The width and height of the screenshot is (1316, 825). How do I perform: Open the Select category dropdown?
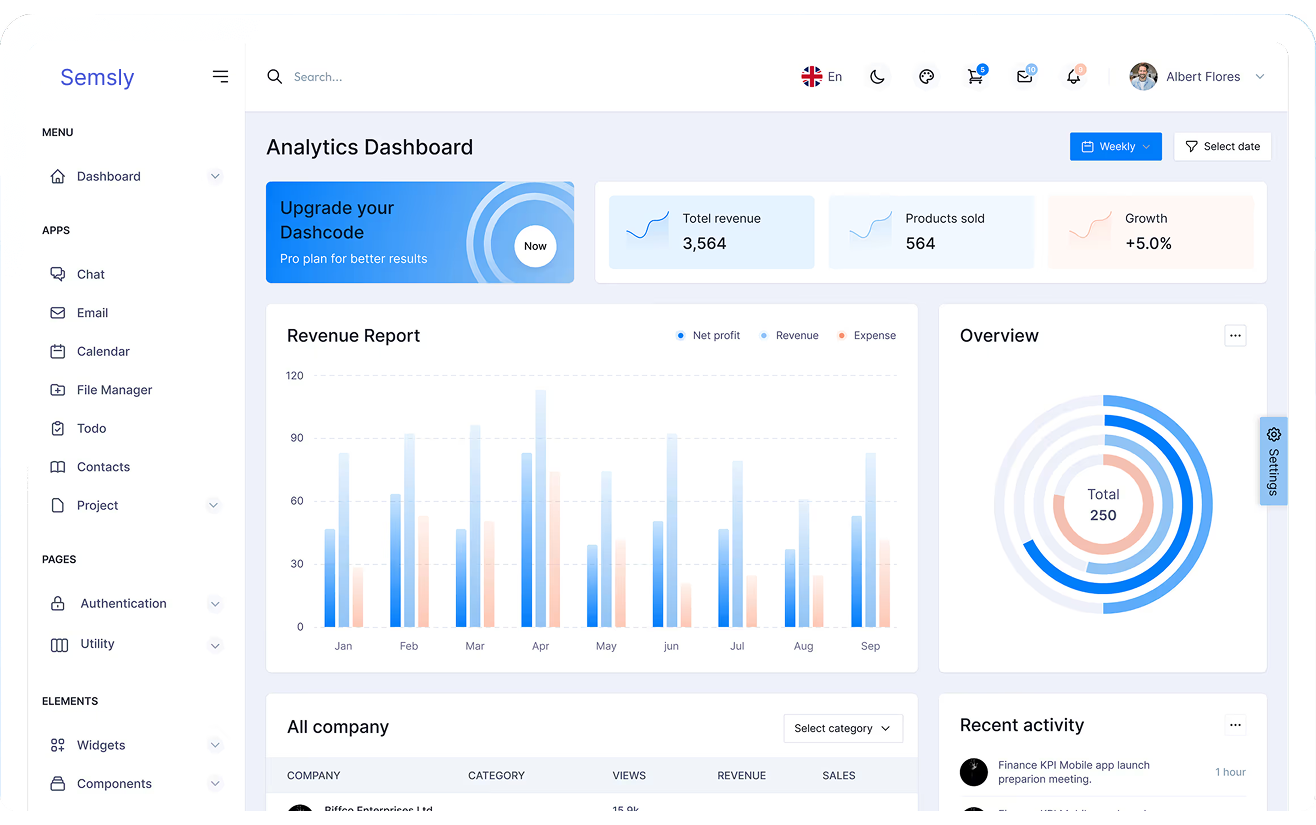pos(843,728)
